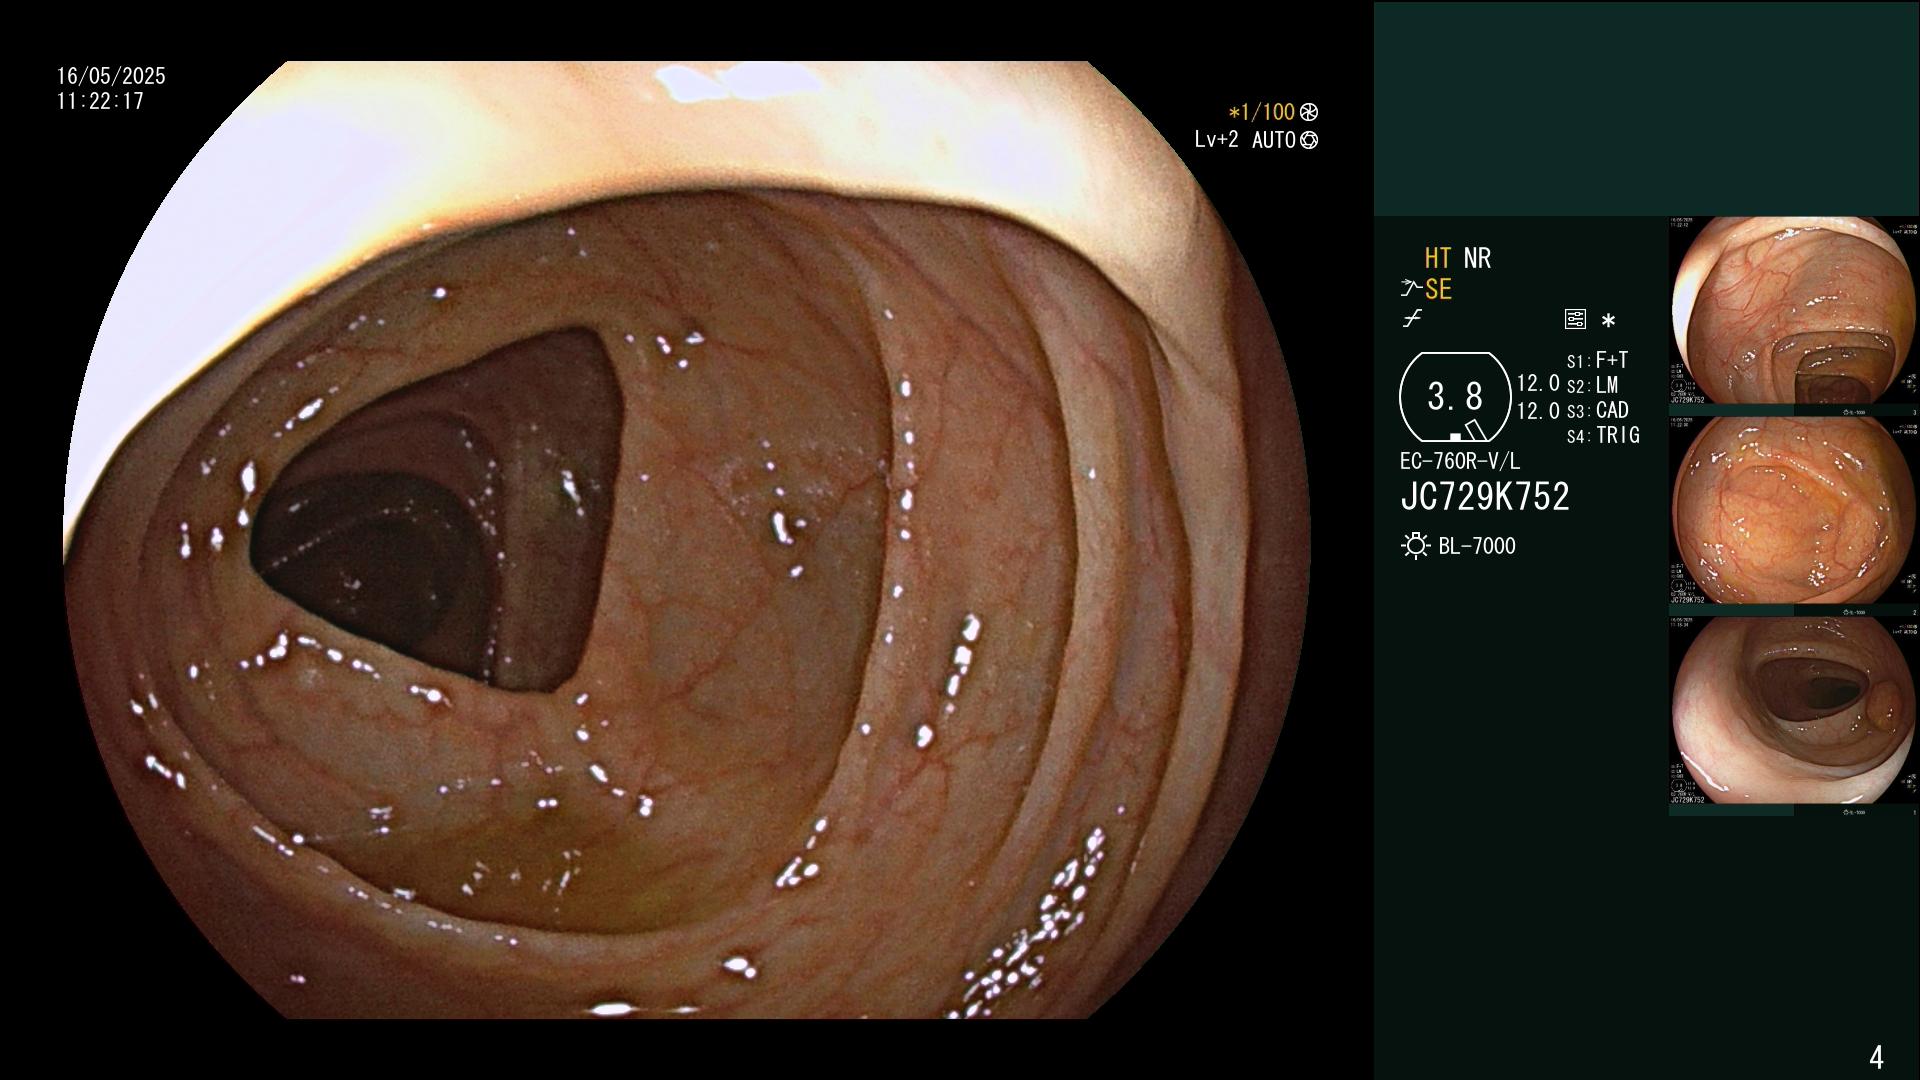
Task: Click the lower 12.0 value
Action: (1538, 411)
